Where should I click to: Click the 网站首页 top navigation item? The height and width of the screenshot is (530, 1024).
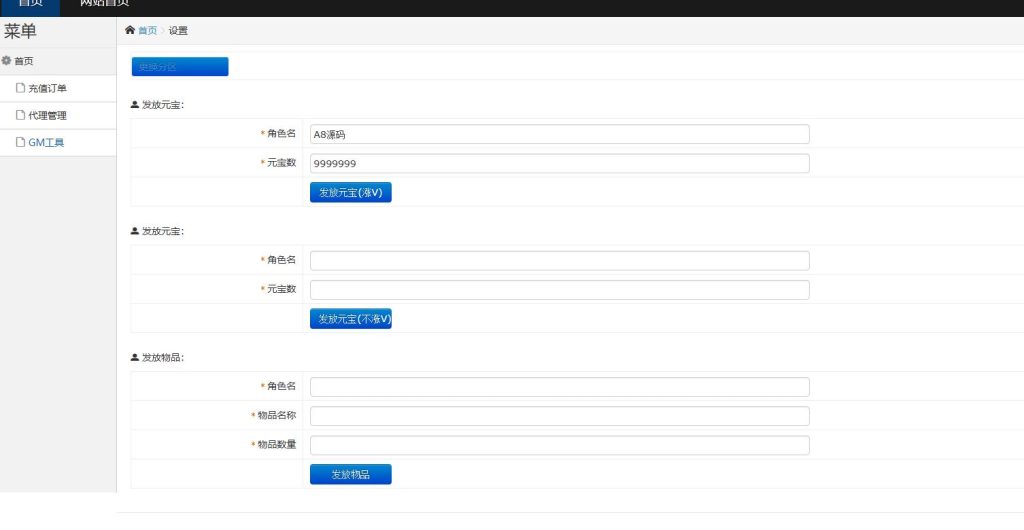(x=104, y=4)
